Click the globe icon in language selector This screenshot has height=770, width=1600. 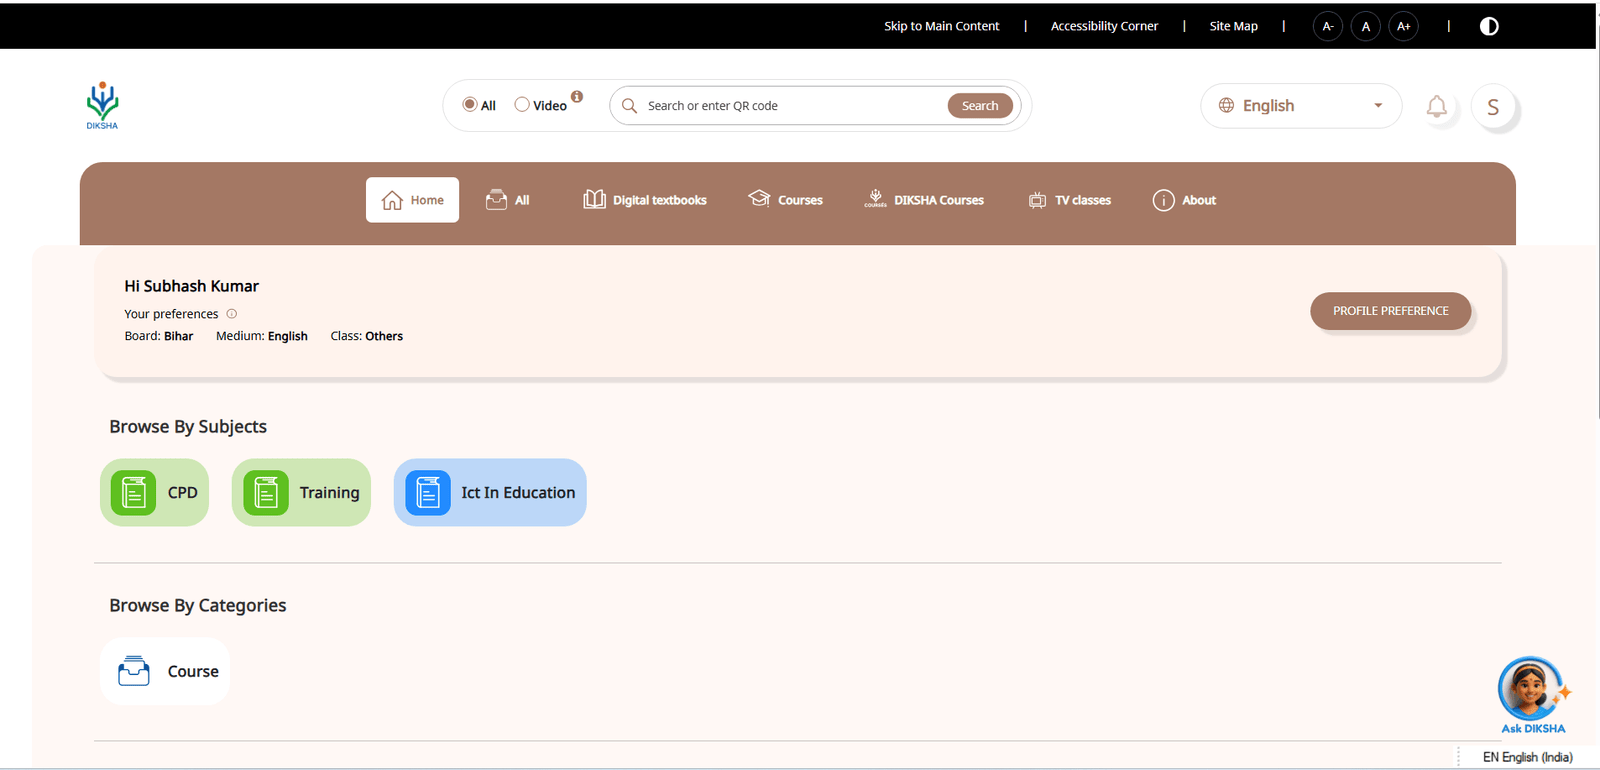1226,105
